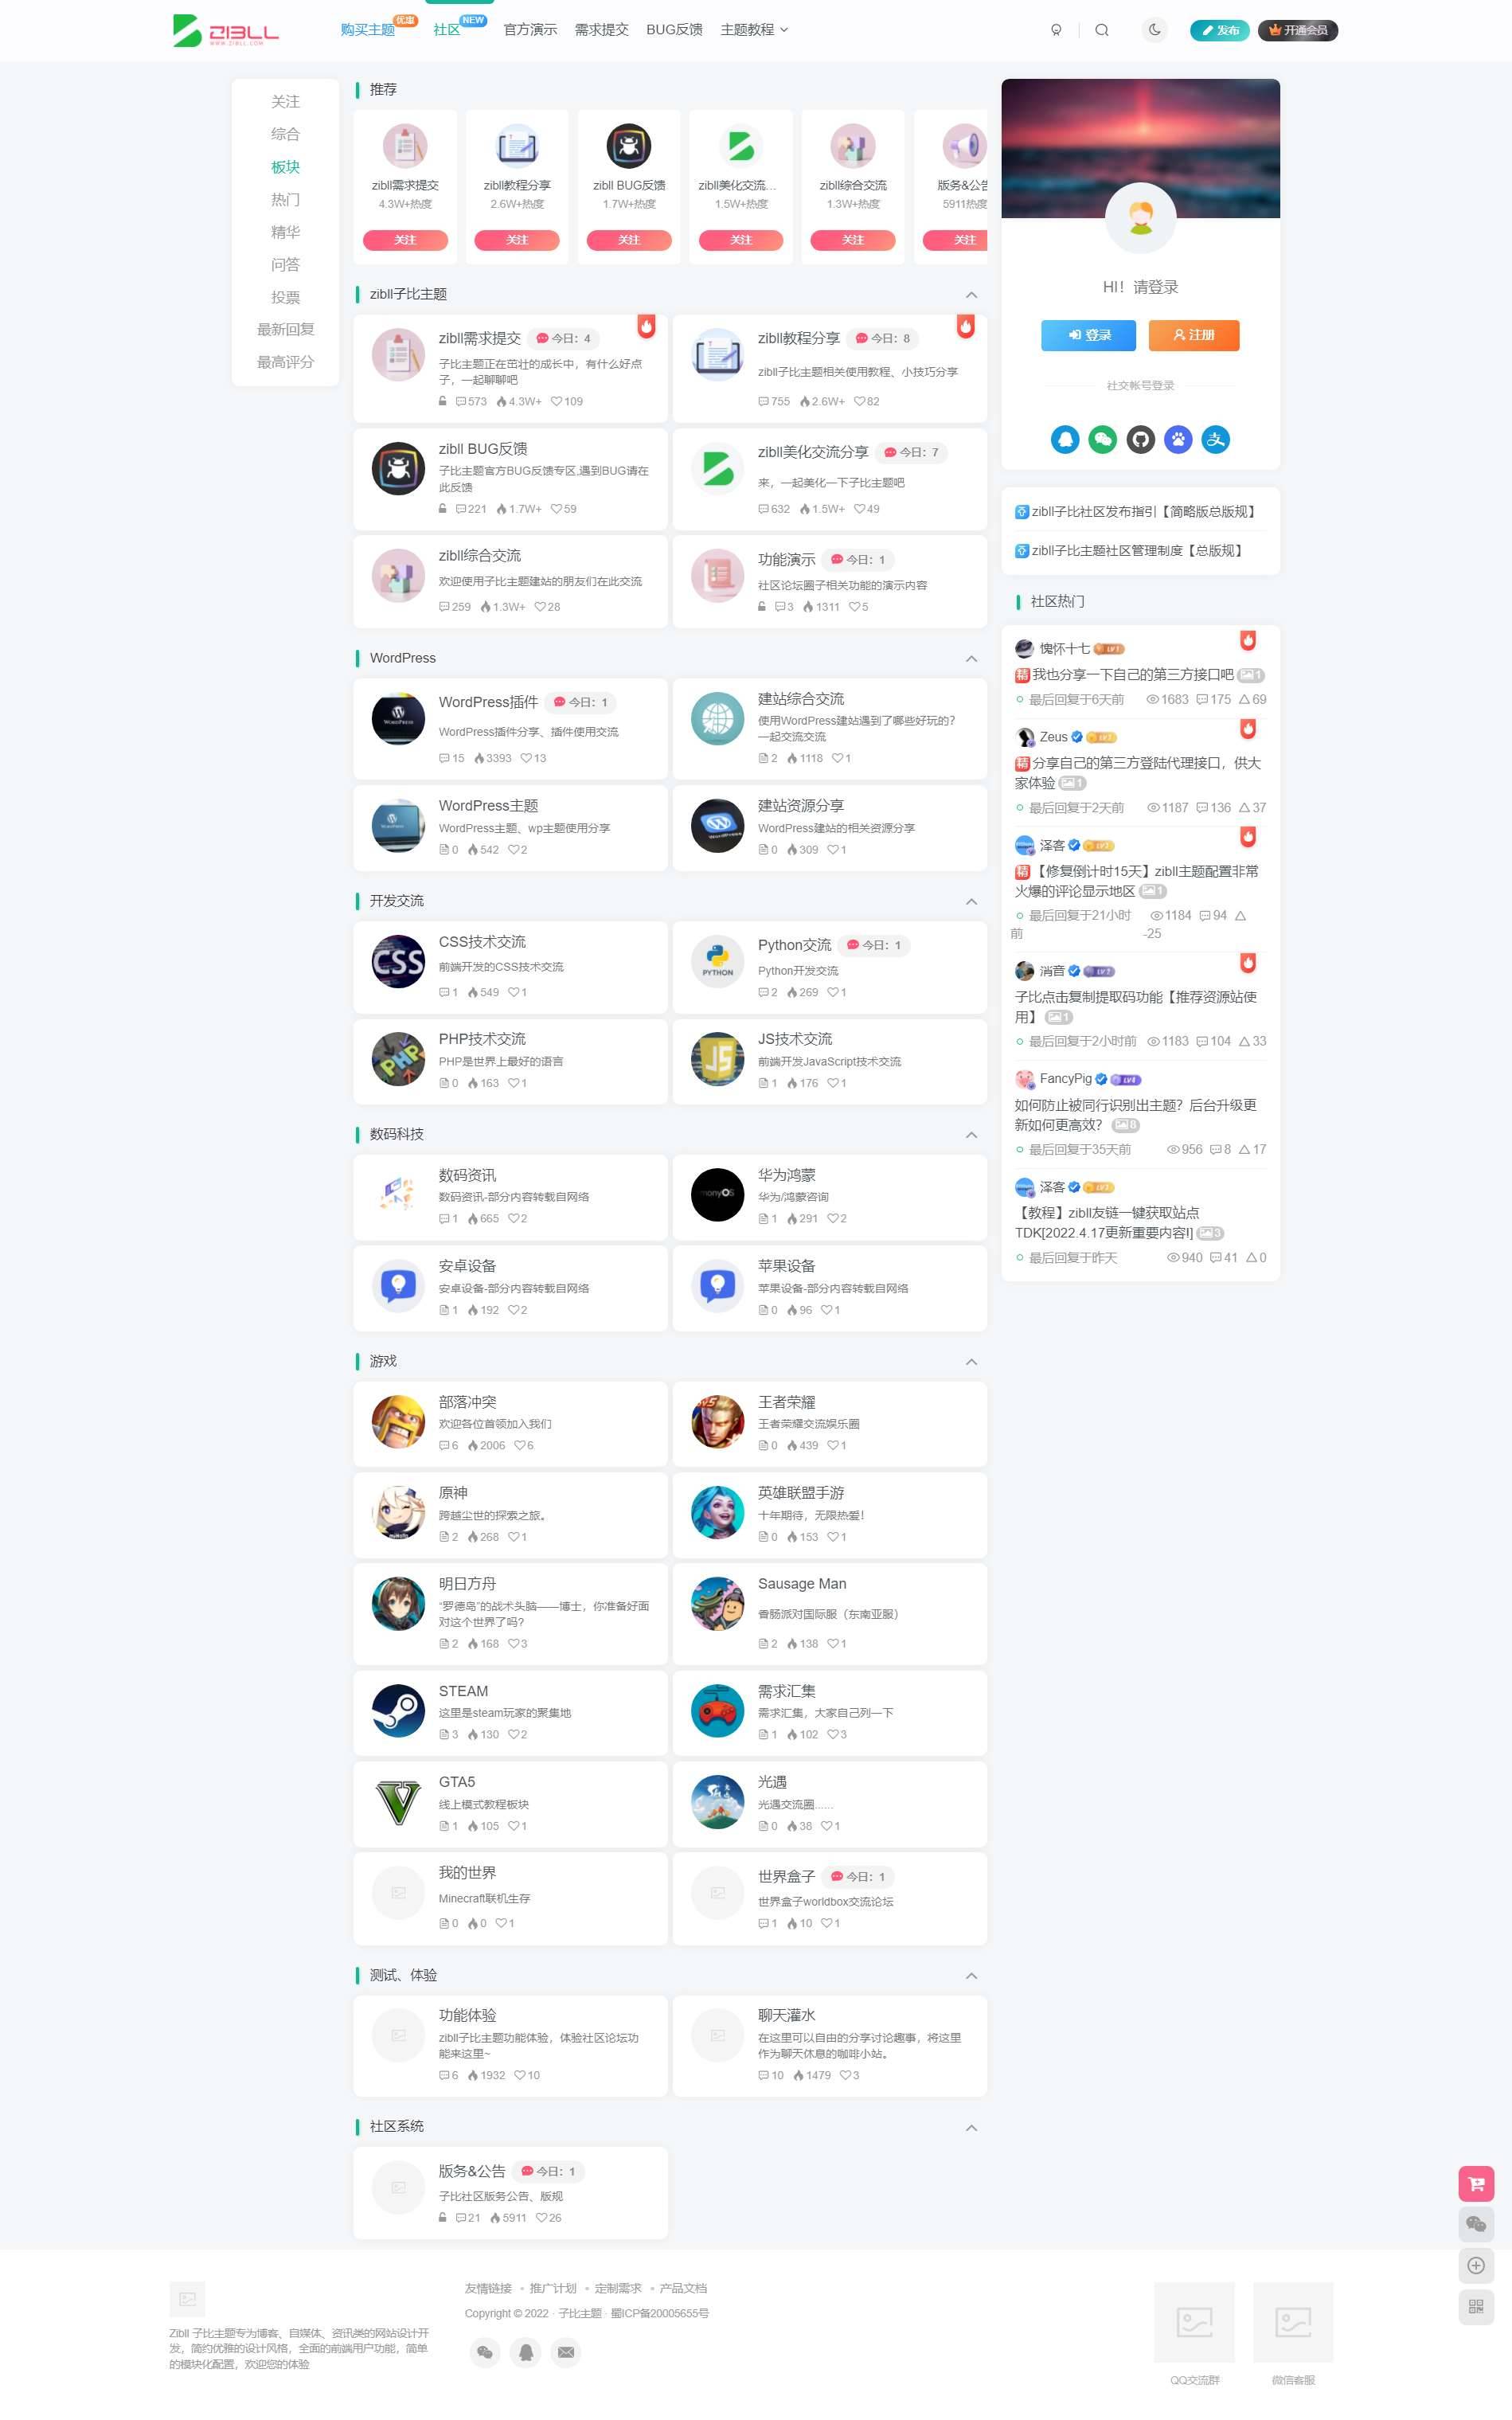The width and height of the screenshot is (1512, 2420).
Task: Click the Baidu paw login icon
Action: (x=1178, y=439)
